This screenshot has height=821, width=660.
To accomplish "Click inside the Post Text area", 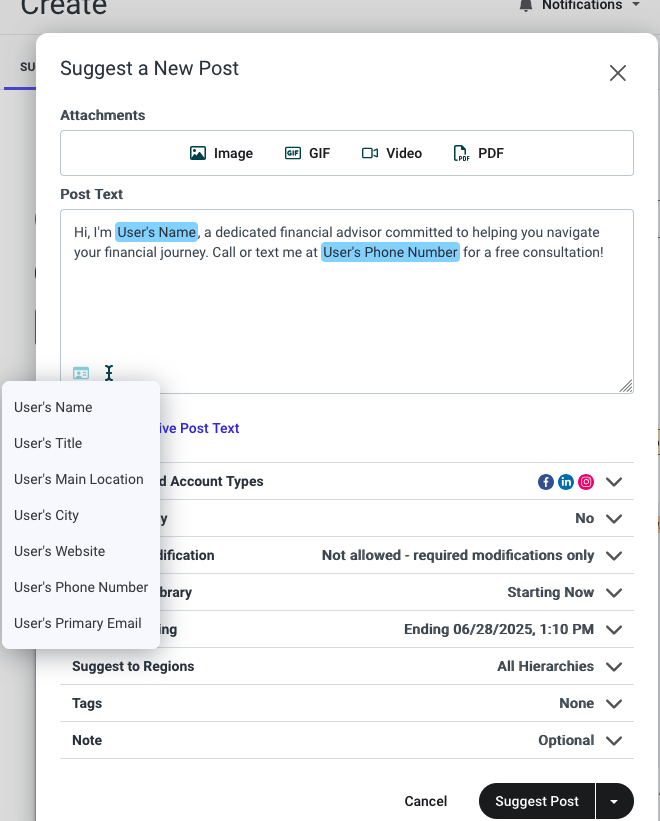I will click(x=347, y=309).
